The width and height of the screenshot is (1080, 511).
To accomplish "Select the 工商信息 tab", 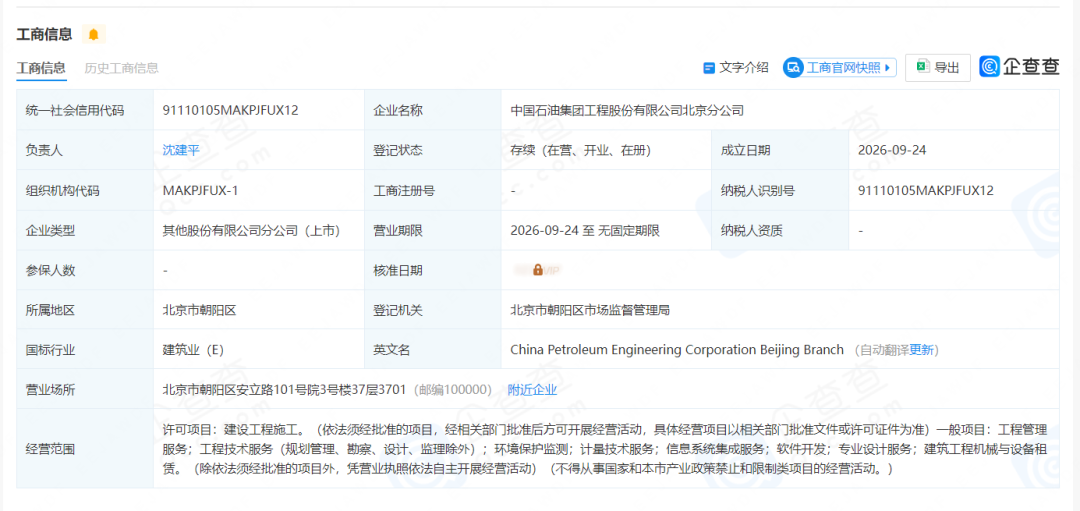I will pos(41,67).
